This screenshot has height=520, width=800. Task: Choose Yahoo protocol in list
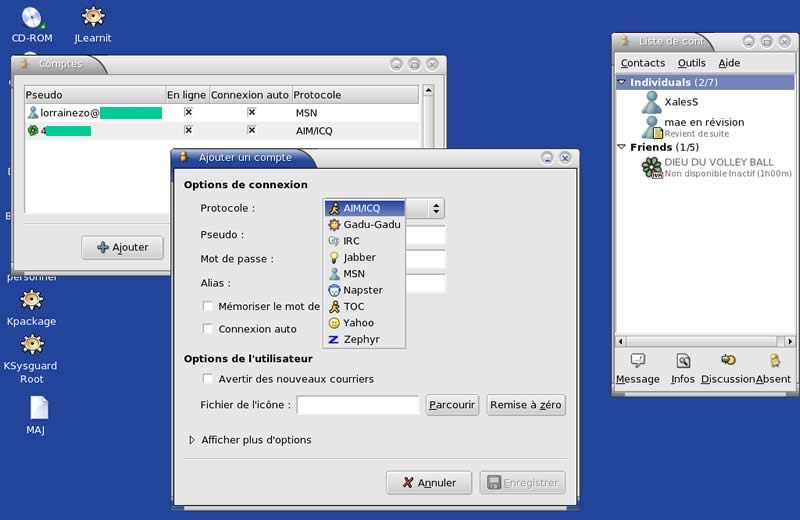[364, 323]
